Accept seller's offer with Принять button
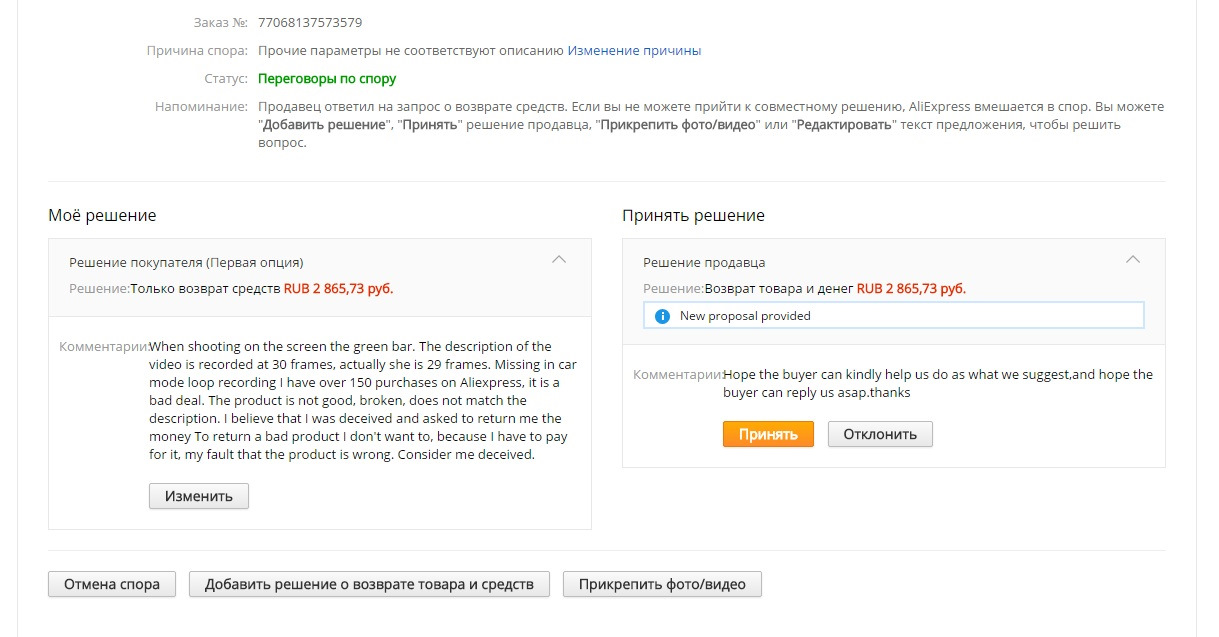Viewport: 1219px width, 637px height. click(x=768, y=434)
